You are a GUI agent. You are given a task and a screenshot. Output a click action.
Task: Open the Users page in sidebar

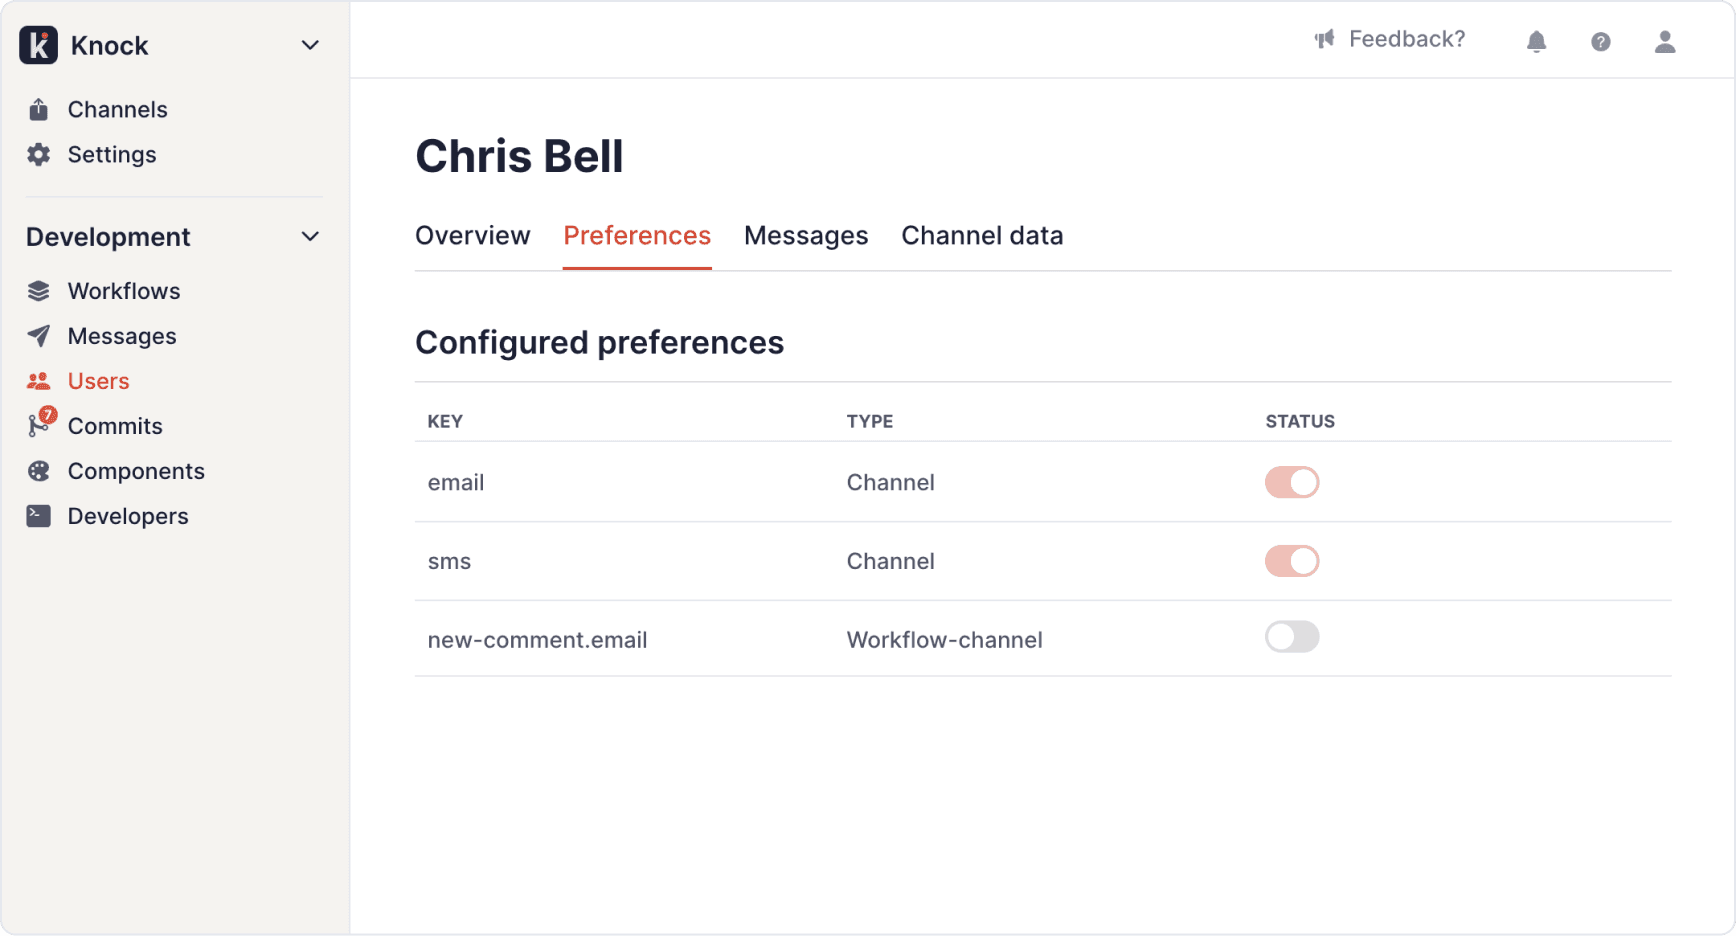[x=98, y=381]
